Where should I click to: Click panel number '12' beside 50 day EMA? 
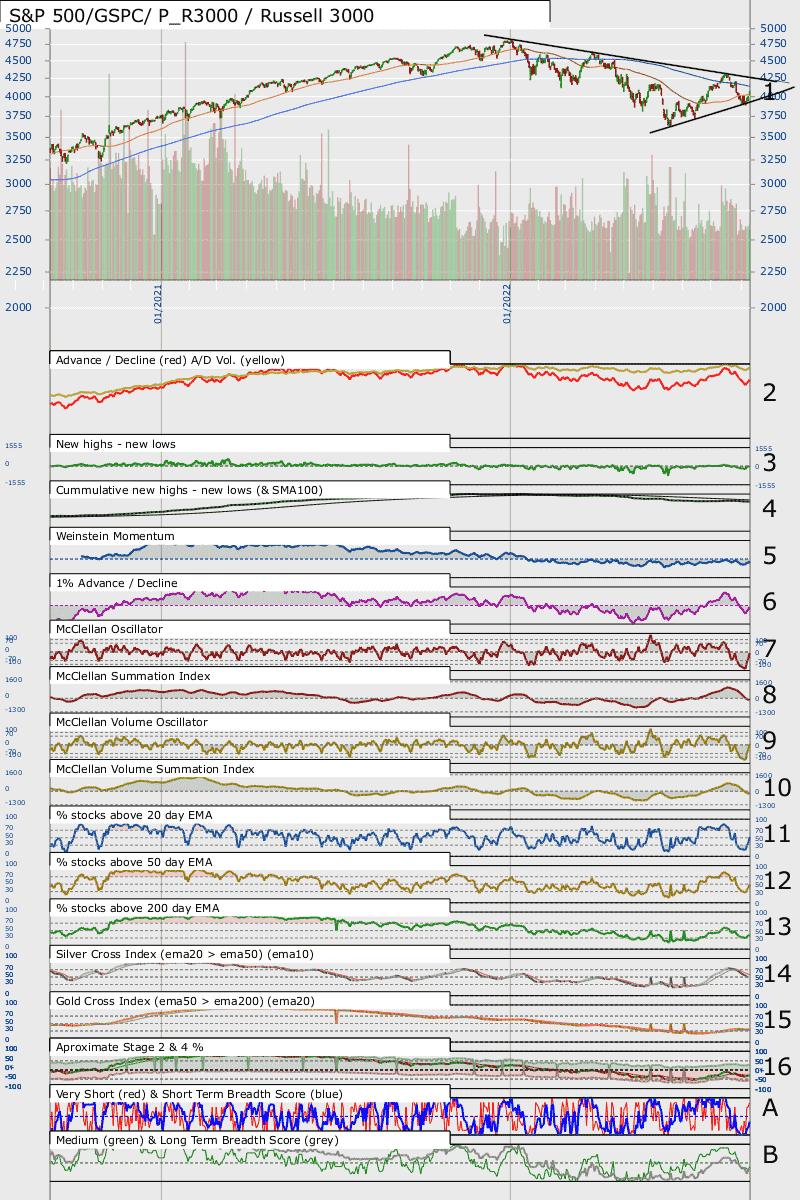[777, 881]
